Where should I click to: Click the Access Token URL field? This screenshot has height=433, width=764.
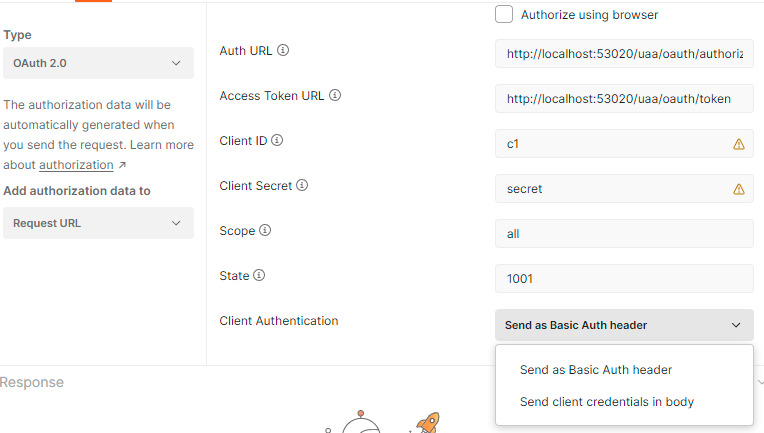pos(624,99)
